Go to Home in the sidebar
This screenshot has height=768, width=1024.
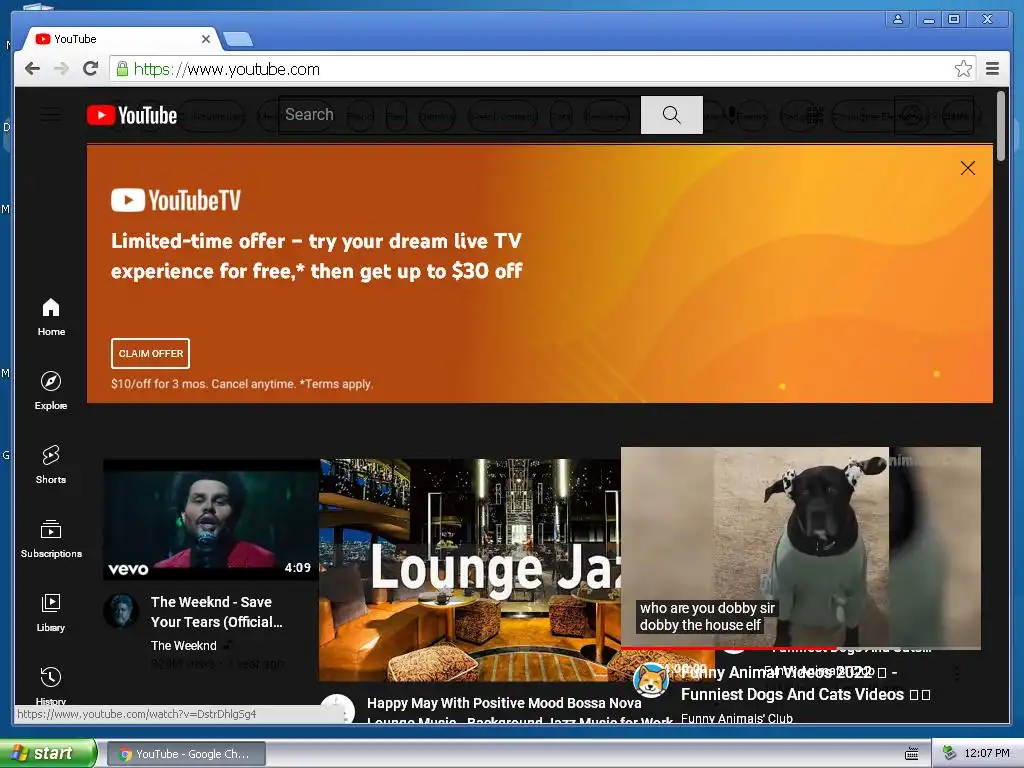click(51, 317)
